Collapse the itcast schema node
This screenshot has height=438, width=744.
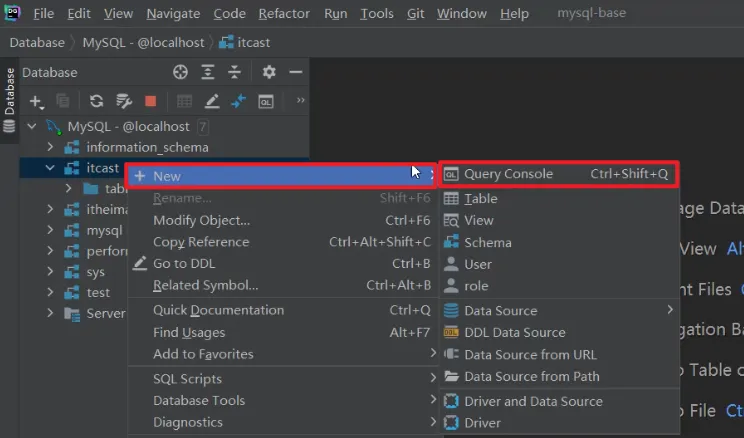click(x=51, y=168)
